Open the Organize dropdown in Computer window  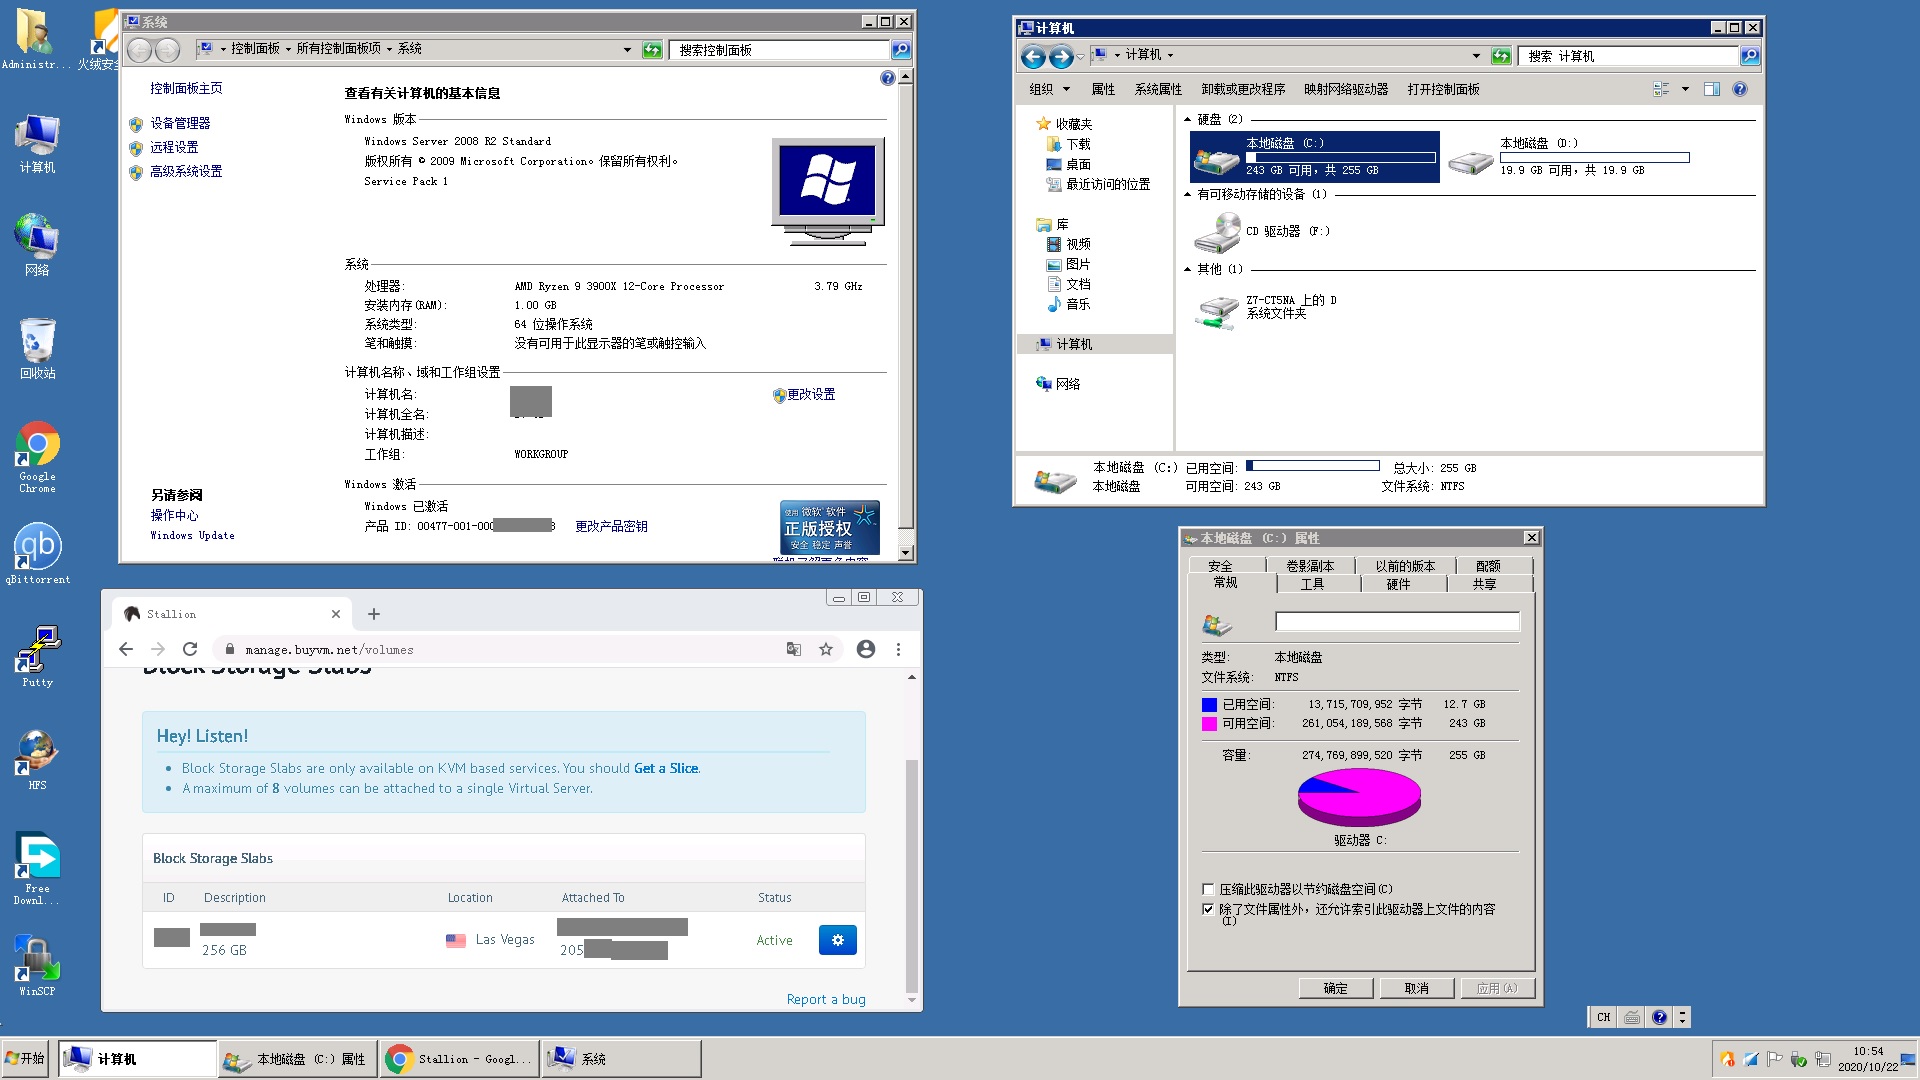1050,89
